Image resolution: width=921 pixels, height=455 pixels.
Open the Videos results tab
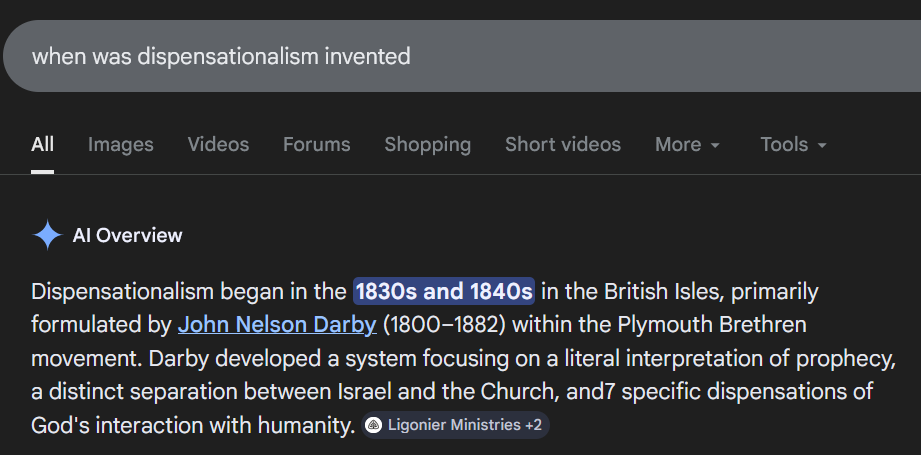pyautogui.click(x=218, y=144)
